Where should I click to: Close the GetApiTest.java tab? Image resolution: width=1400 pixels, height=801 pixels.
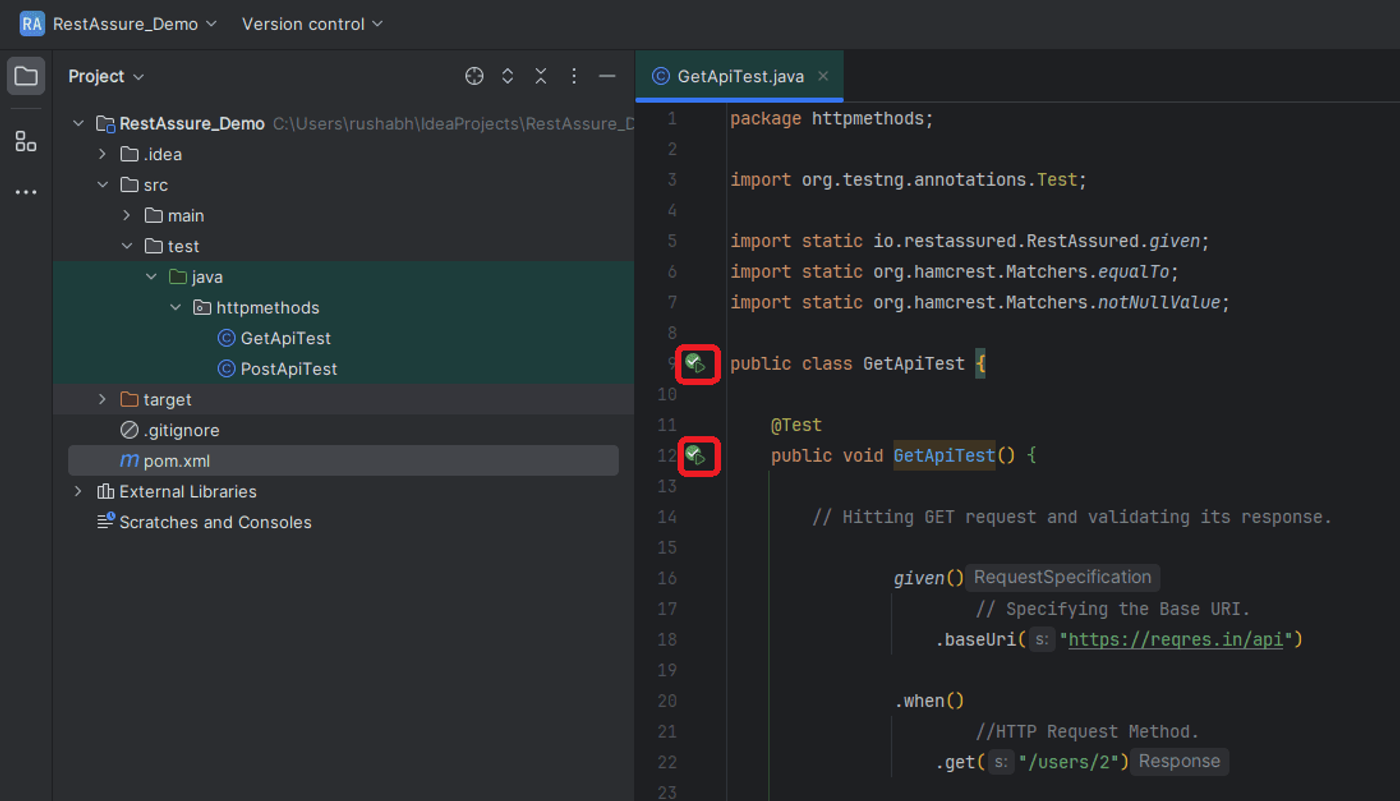click(x=823, y=76)
